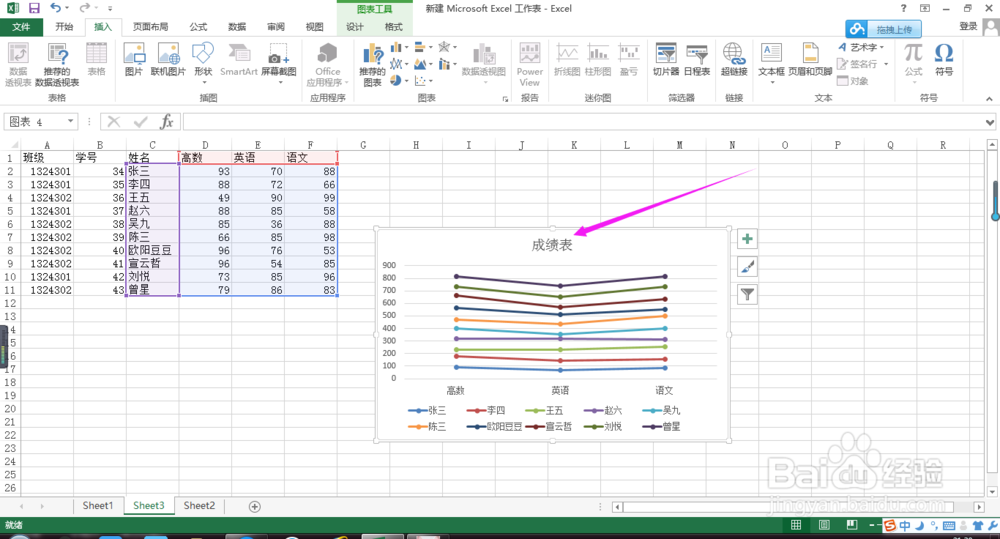The width and height of the screenshot is (1000, 539).
Task: Take a screenshot with 屏幕截图
Action: (279, 63)
